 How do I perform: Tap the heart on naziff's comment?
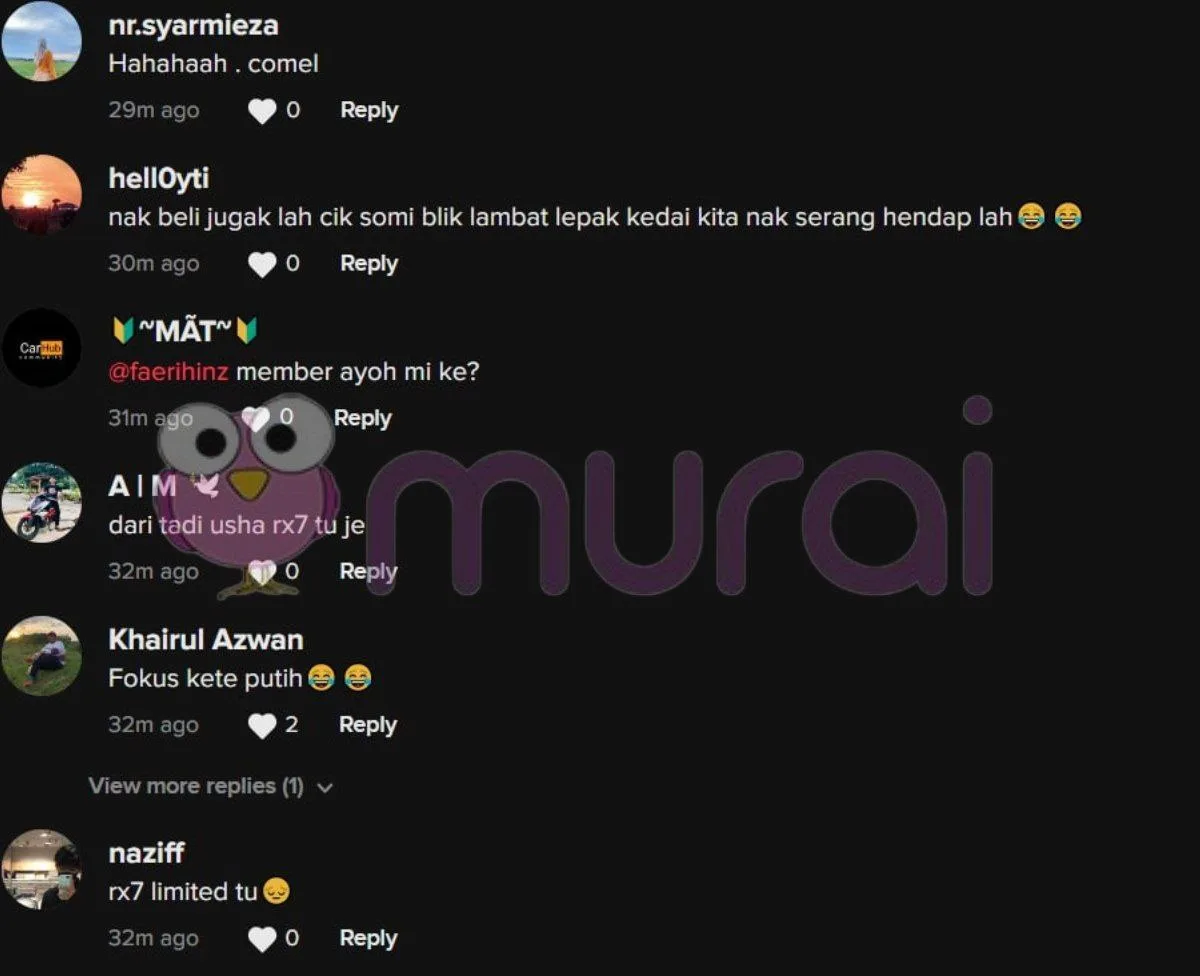tap(262, 939)
